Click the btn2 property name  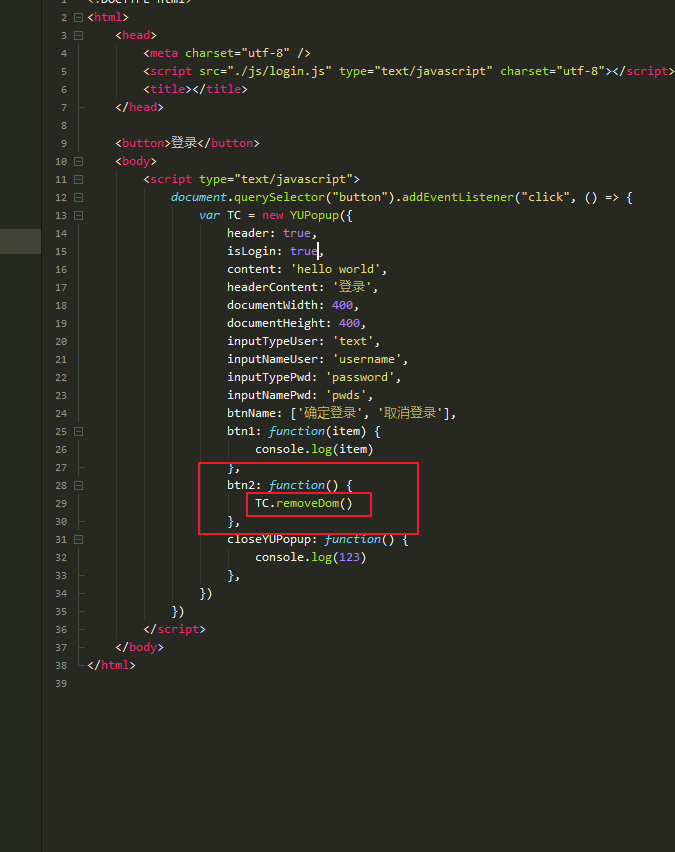pos(240,485)
